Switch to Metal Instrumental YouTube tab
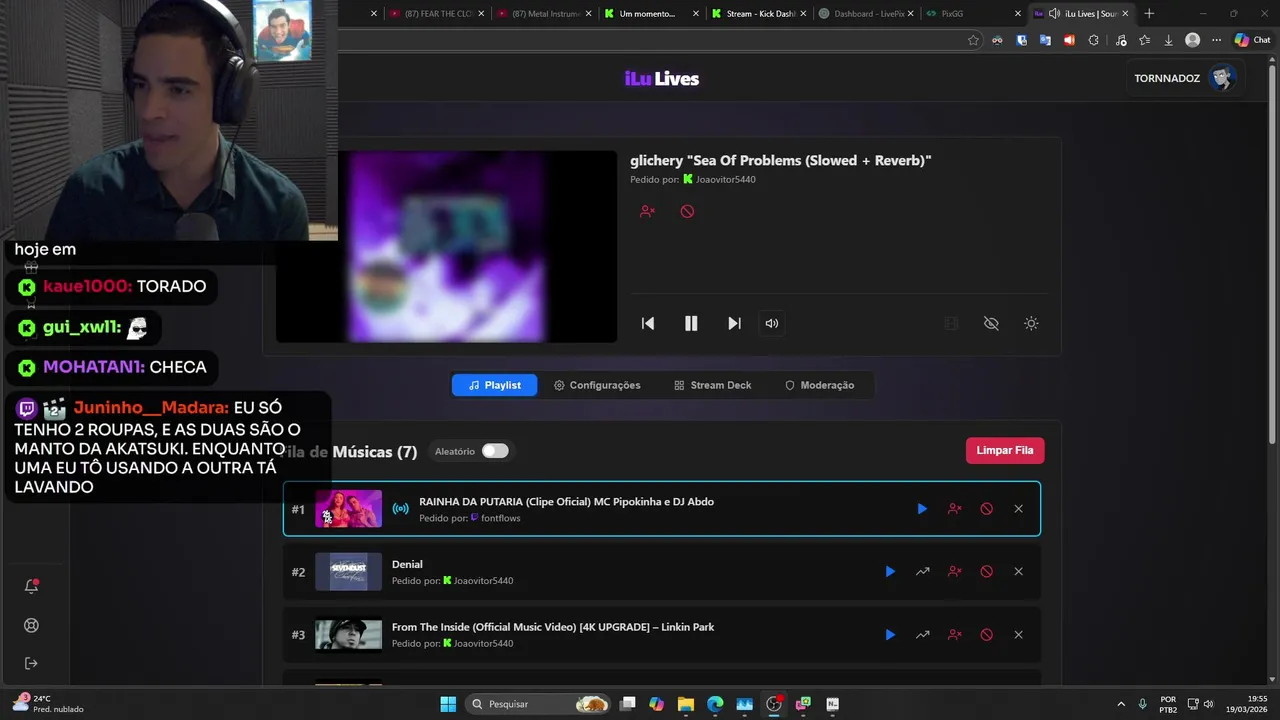Viewport: 1280px width, 720px height. click(543, 14)
